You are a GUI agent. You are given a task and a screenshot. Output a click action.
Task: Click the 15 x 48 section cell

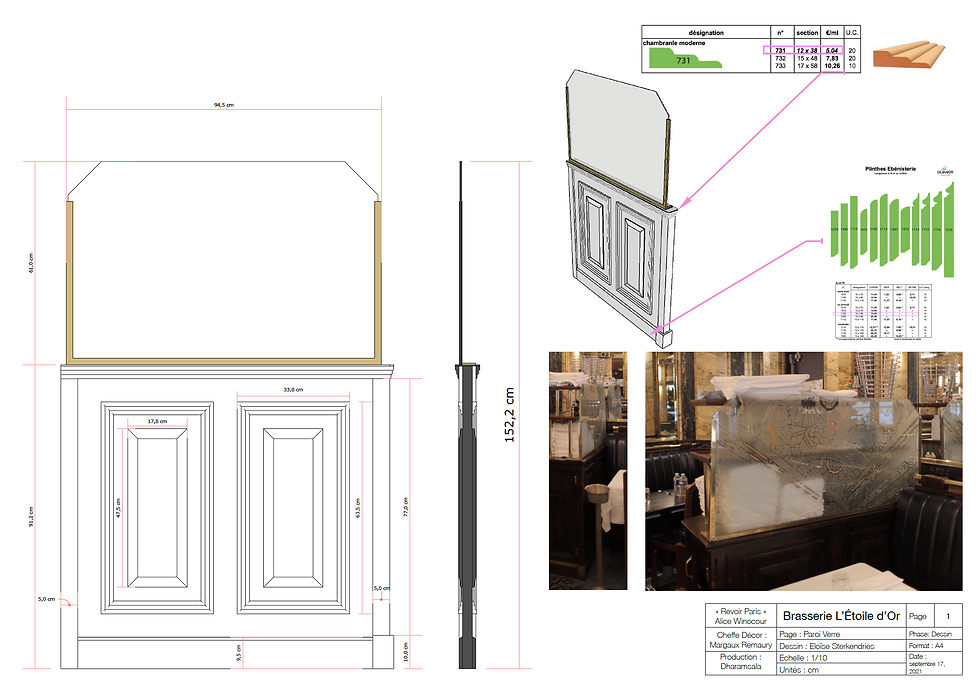coord(807,58)
